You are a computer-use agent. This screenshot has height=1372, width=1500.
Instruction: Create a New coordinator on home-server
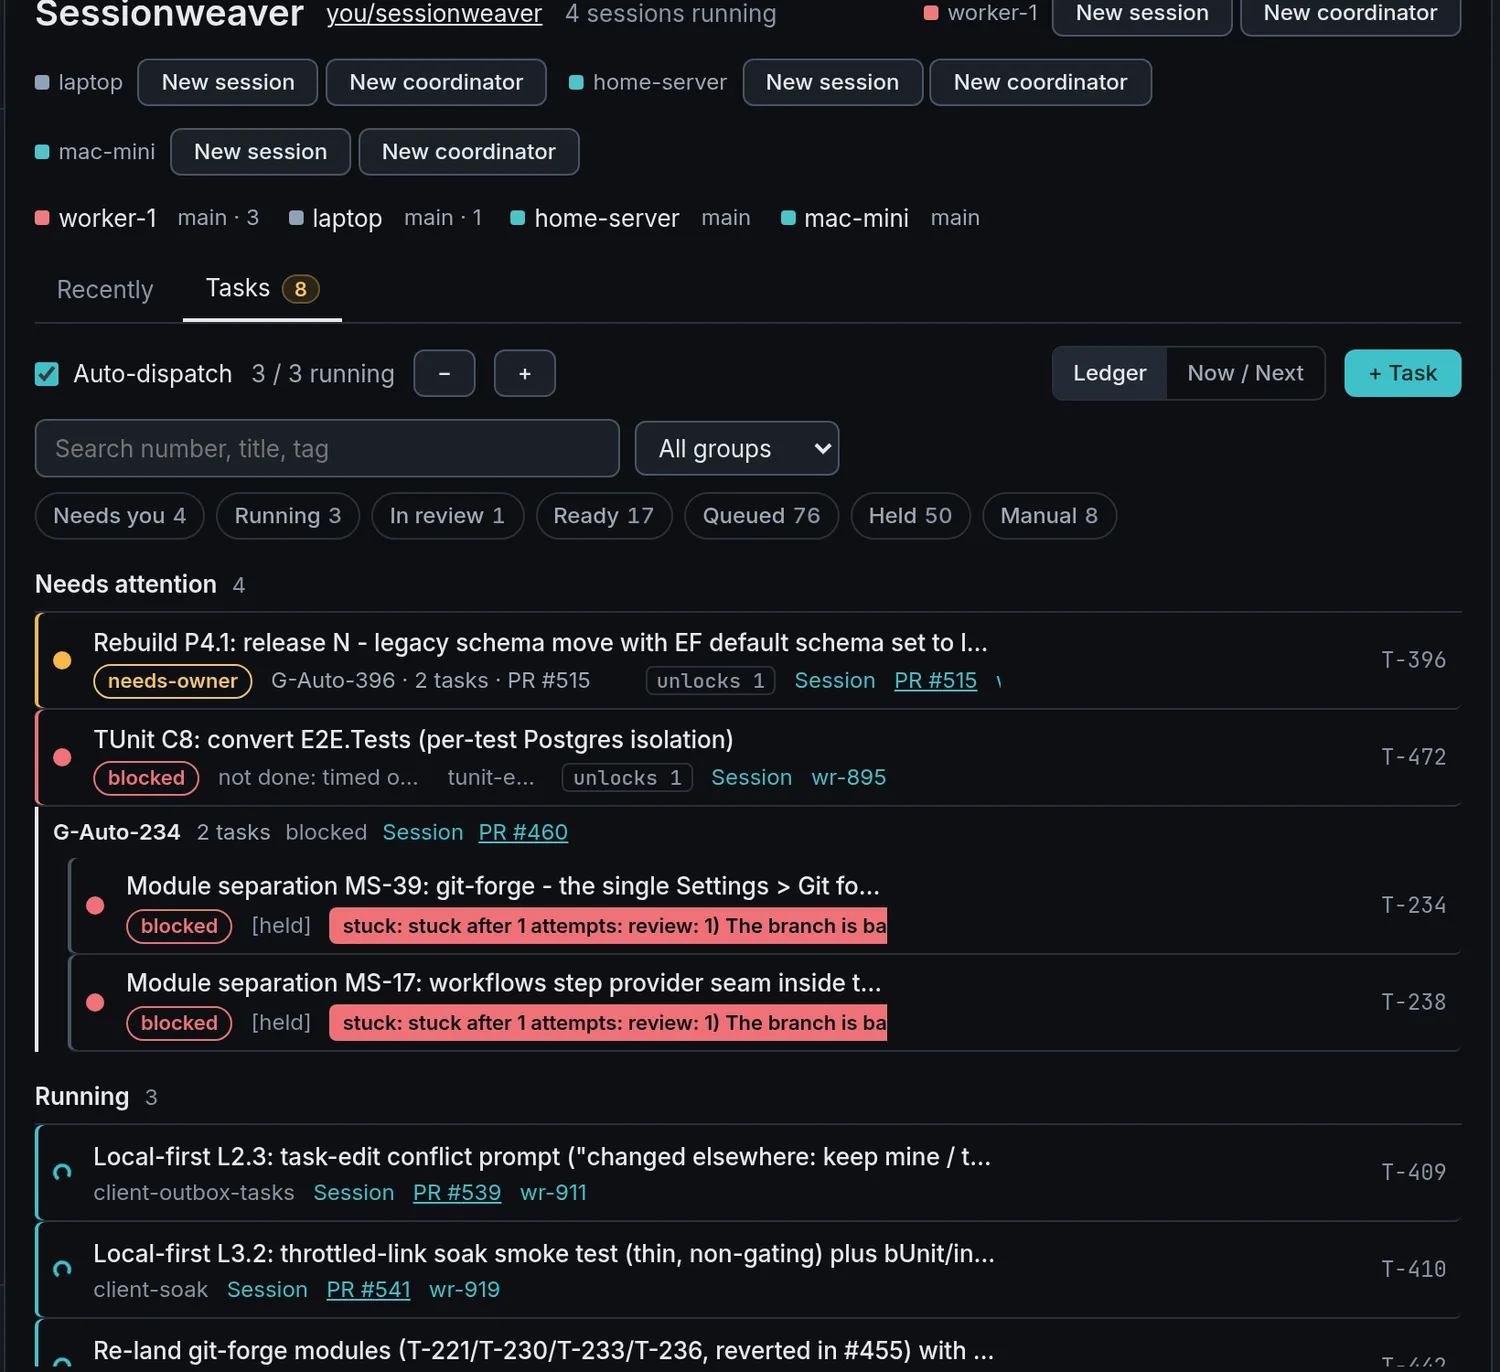(1040, 82)
